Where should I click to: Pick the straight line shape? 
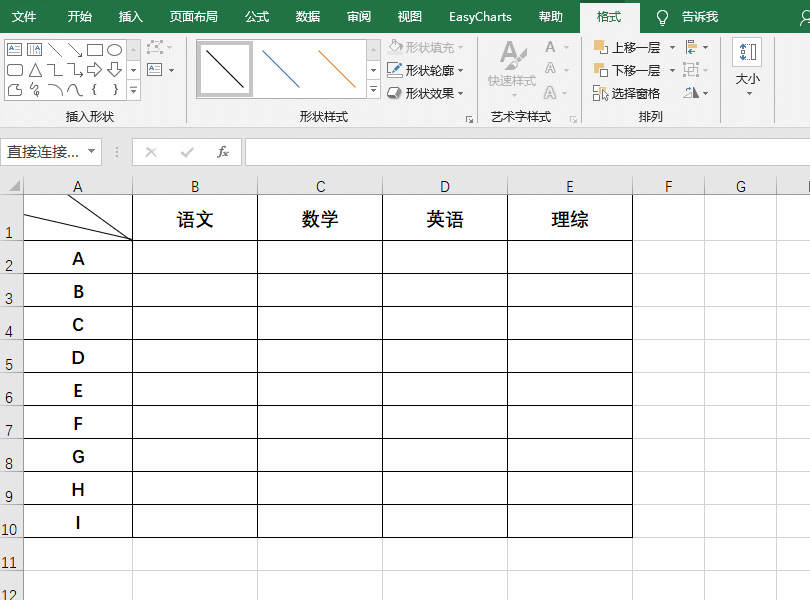55,50
